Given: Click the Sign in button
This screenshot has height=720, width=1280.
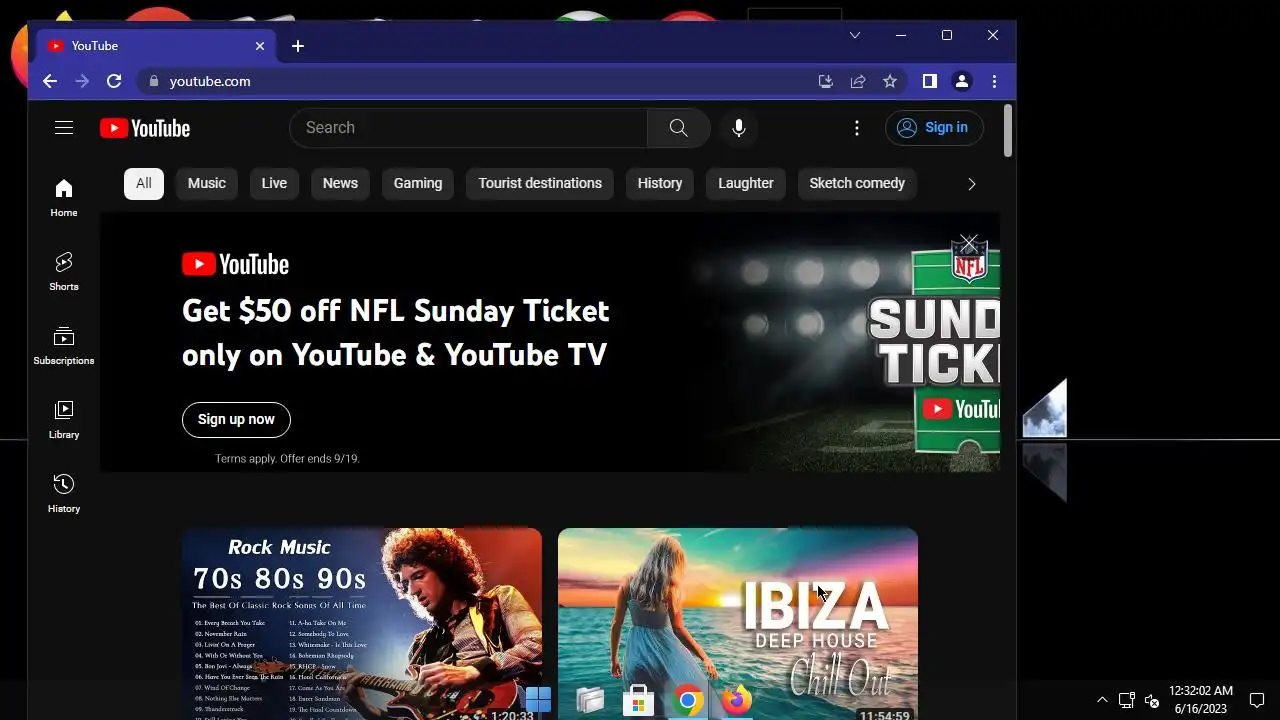Looking at the screenshot, I should pos(934,128).
